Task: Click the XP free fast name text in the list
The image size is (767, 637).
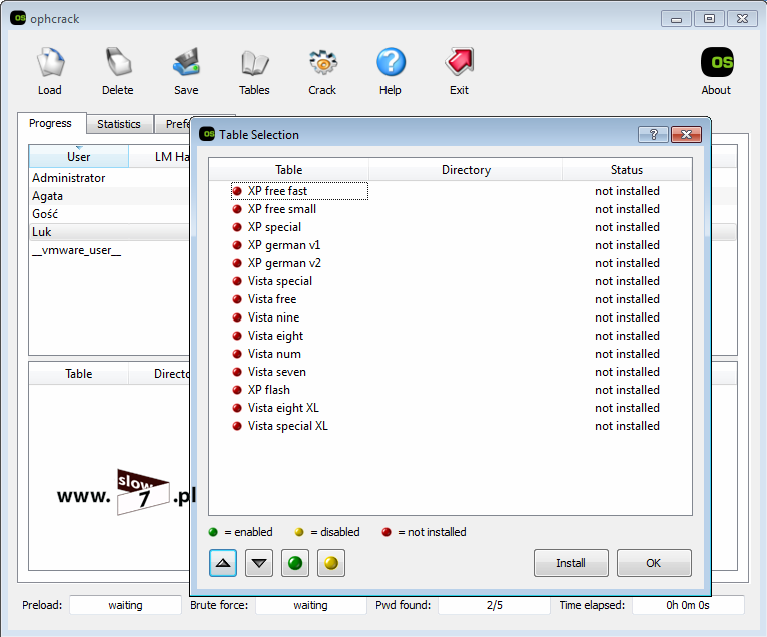Action: (x=277, y=191)
